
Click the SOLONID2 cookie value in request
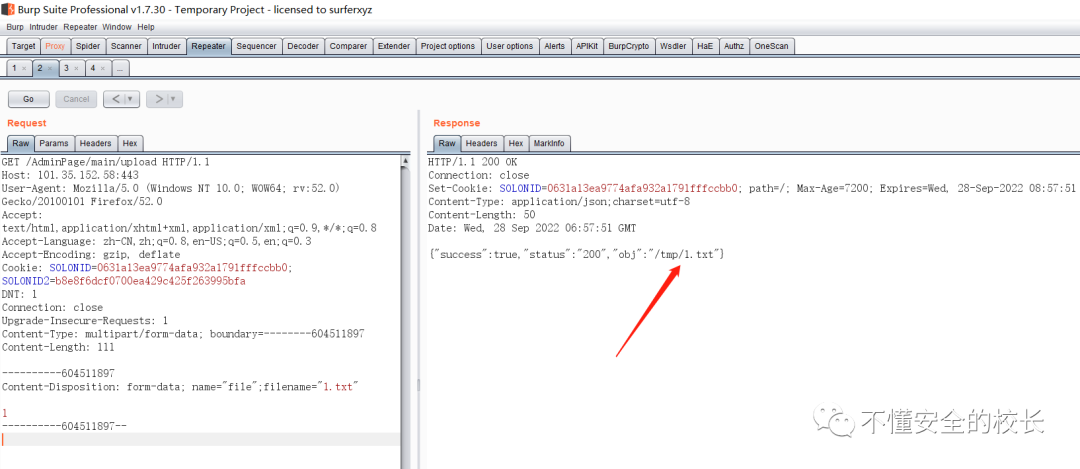150,281
